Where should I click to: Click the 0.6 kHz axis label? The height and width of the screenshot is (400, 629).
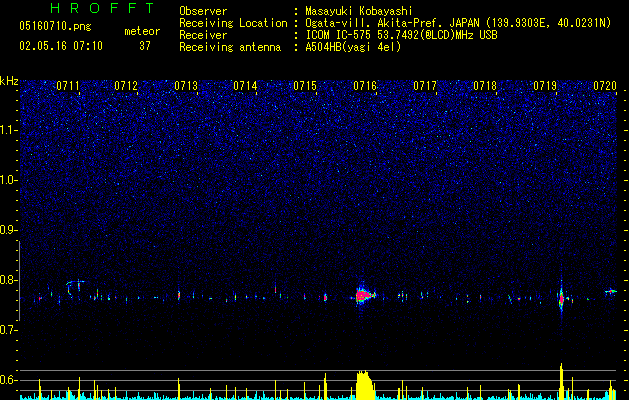(x=9, y=380)
